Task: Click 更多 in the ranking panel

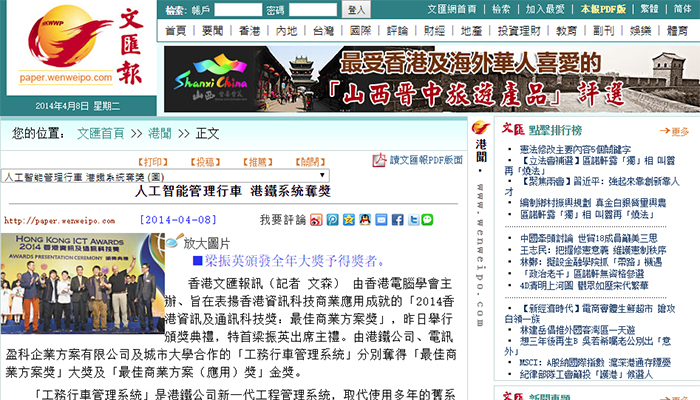Action: 679,131
